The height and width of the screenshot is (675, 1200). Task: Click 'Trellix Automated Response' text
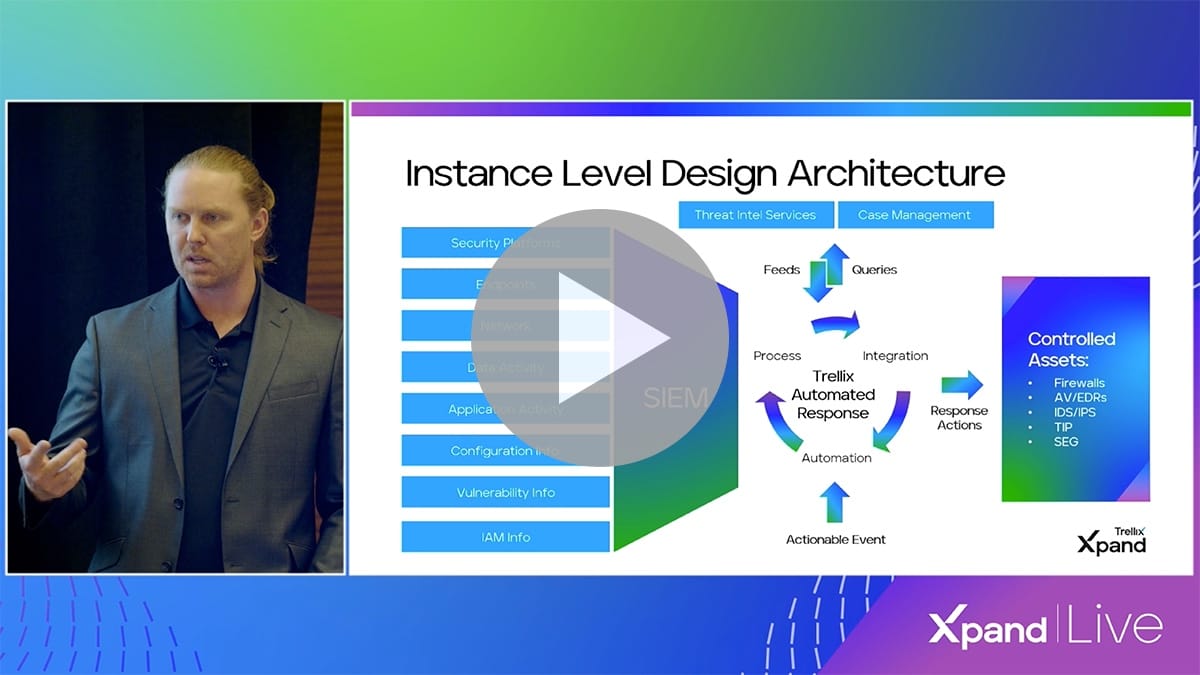[x=832, y=394]
